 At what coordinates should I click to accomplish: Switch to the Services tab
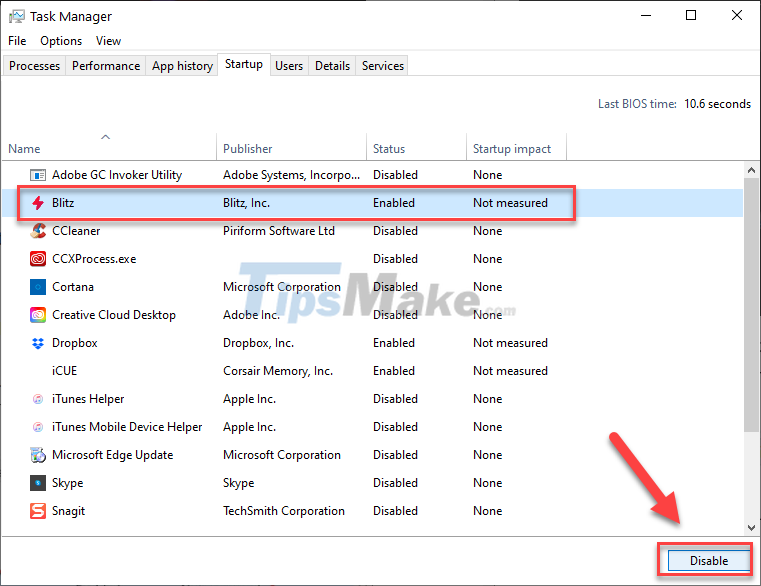pyautogui.click(x=383, y=66)
